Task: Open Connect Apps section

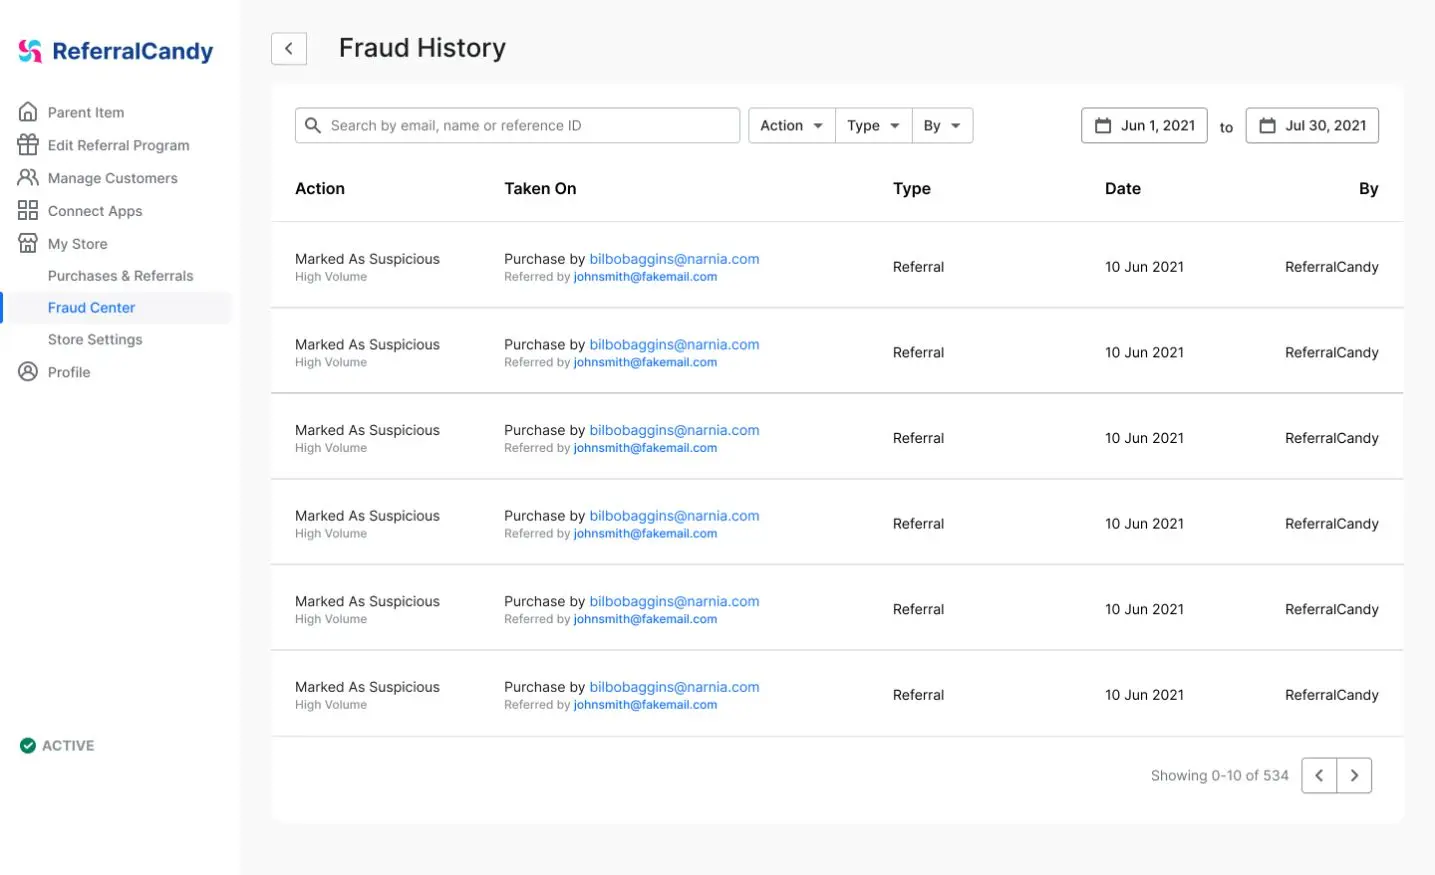Action: coord(95,211)
